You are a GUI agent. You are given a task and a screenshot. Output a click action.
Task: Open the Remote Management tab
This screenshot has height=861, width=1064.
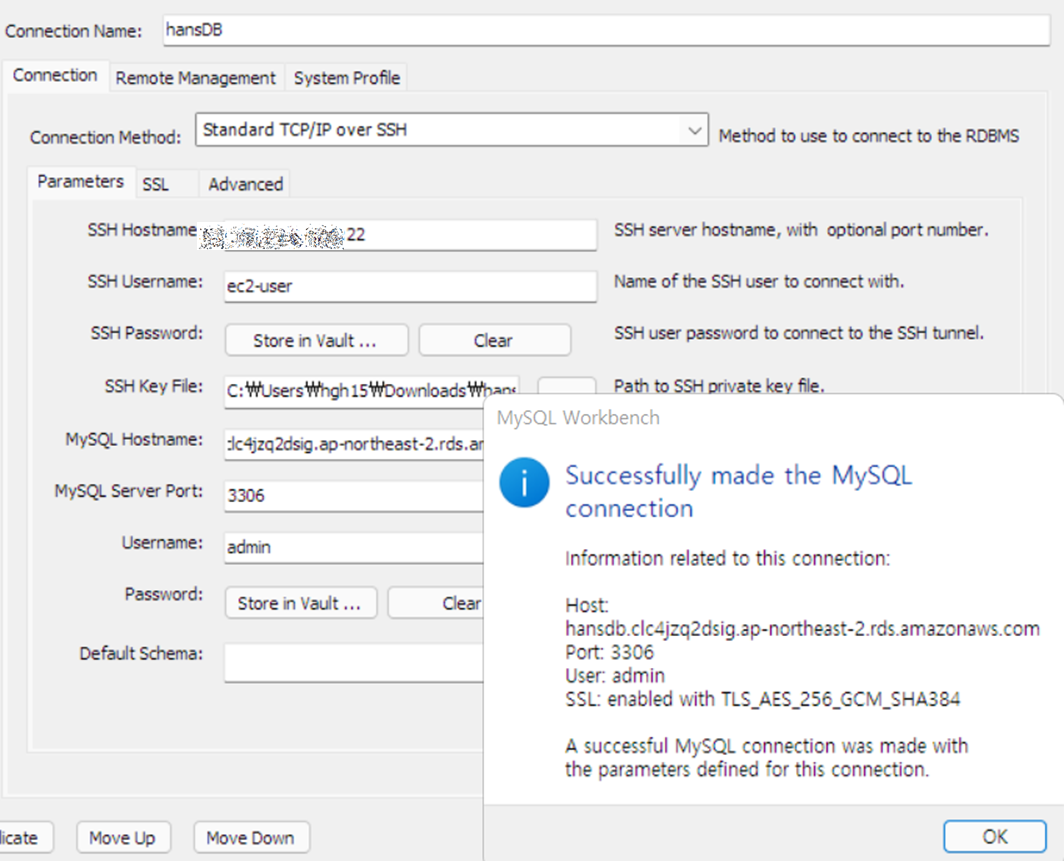pos(195,78)
